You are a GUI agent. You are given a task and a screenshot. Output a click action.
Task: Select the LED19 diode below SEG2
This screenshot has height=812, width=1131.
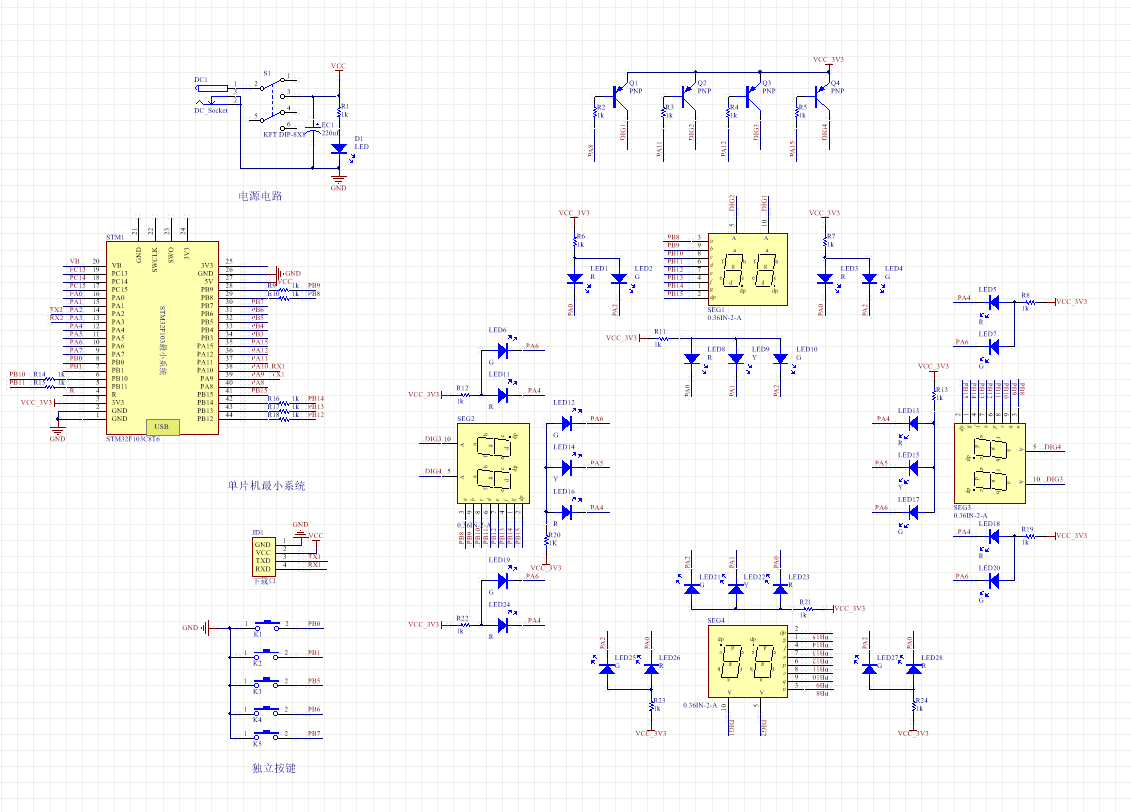click(503, 581)
